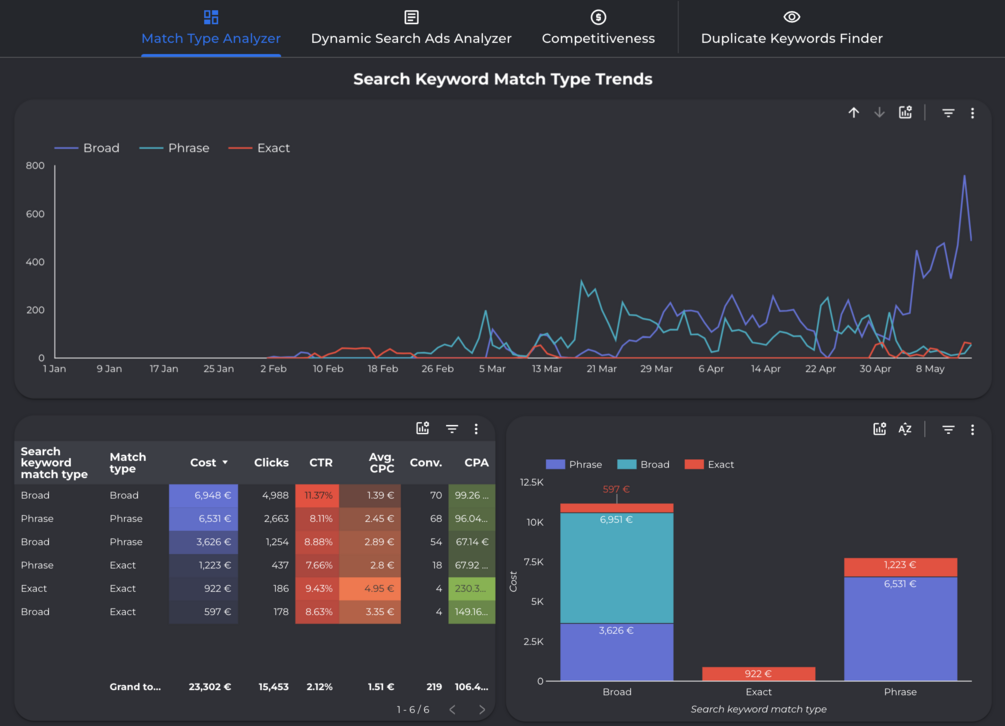Go to next table page arrow

coord(482,709)
